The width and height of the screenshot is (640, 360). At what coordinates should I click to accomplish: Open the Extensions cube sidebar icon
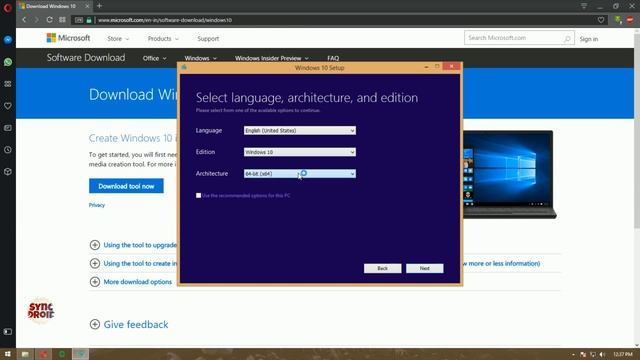click(8, 172)
